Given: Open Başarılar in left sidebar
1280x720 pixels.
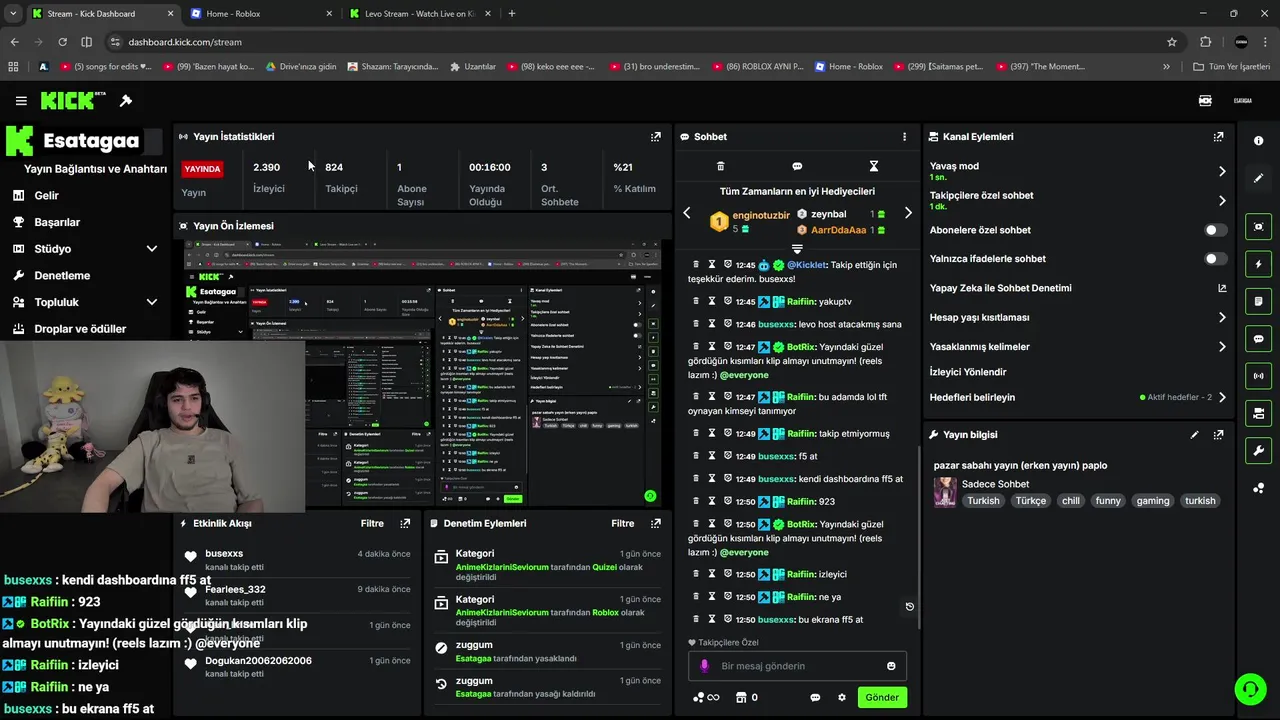Looking at the screenshot, I should click(56, 222).
